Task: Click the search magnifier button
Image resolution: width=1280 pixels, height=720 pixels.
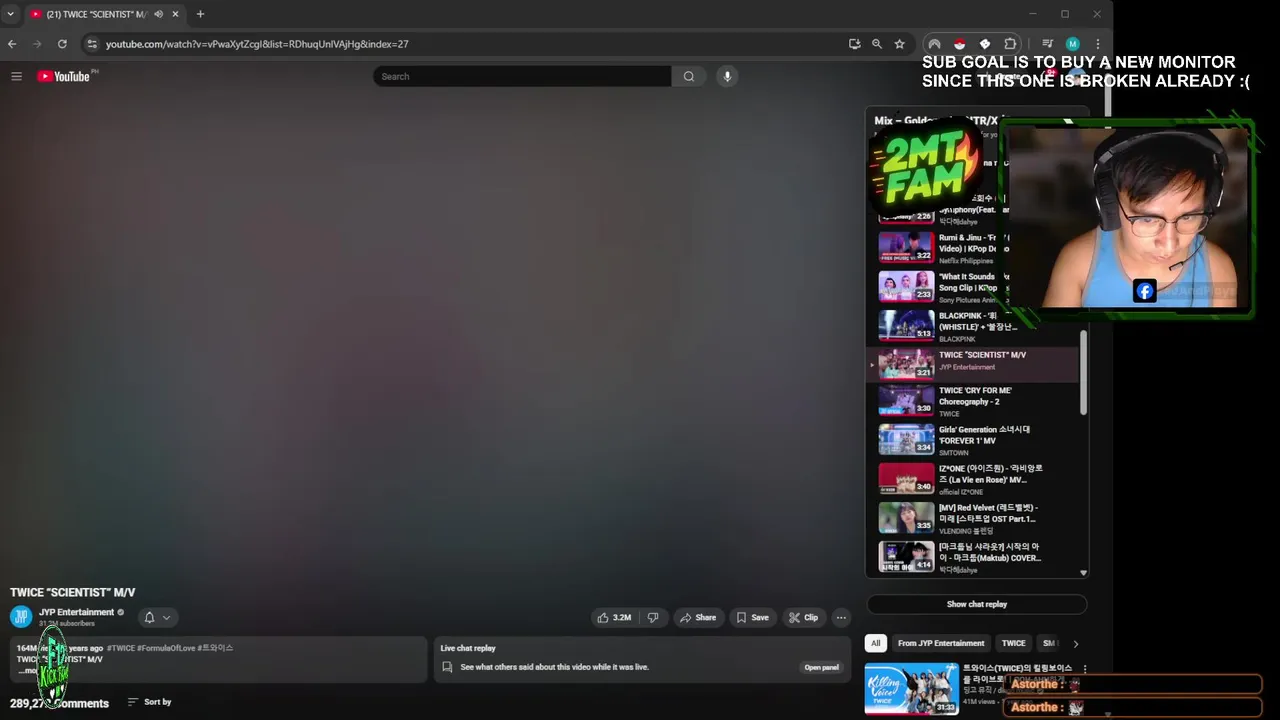Action: (x=689, y=76)
